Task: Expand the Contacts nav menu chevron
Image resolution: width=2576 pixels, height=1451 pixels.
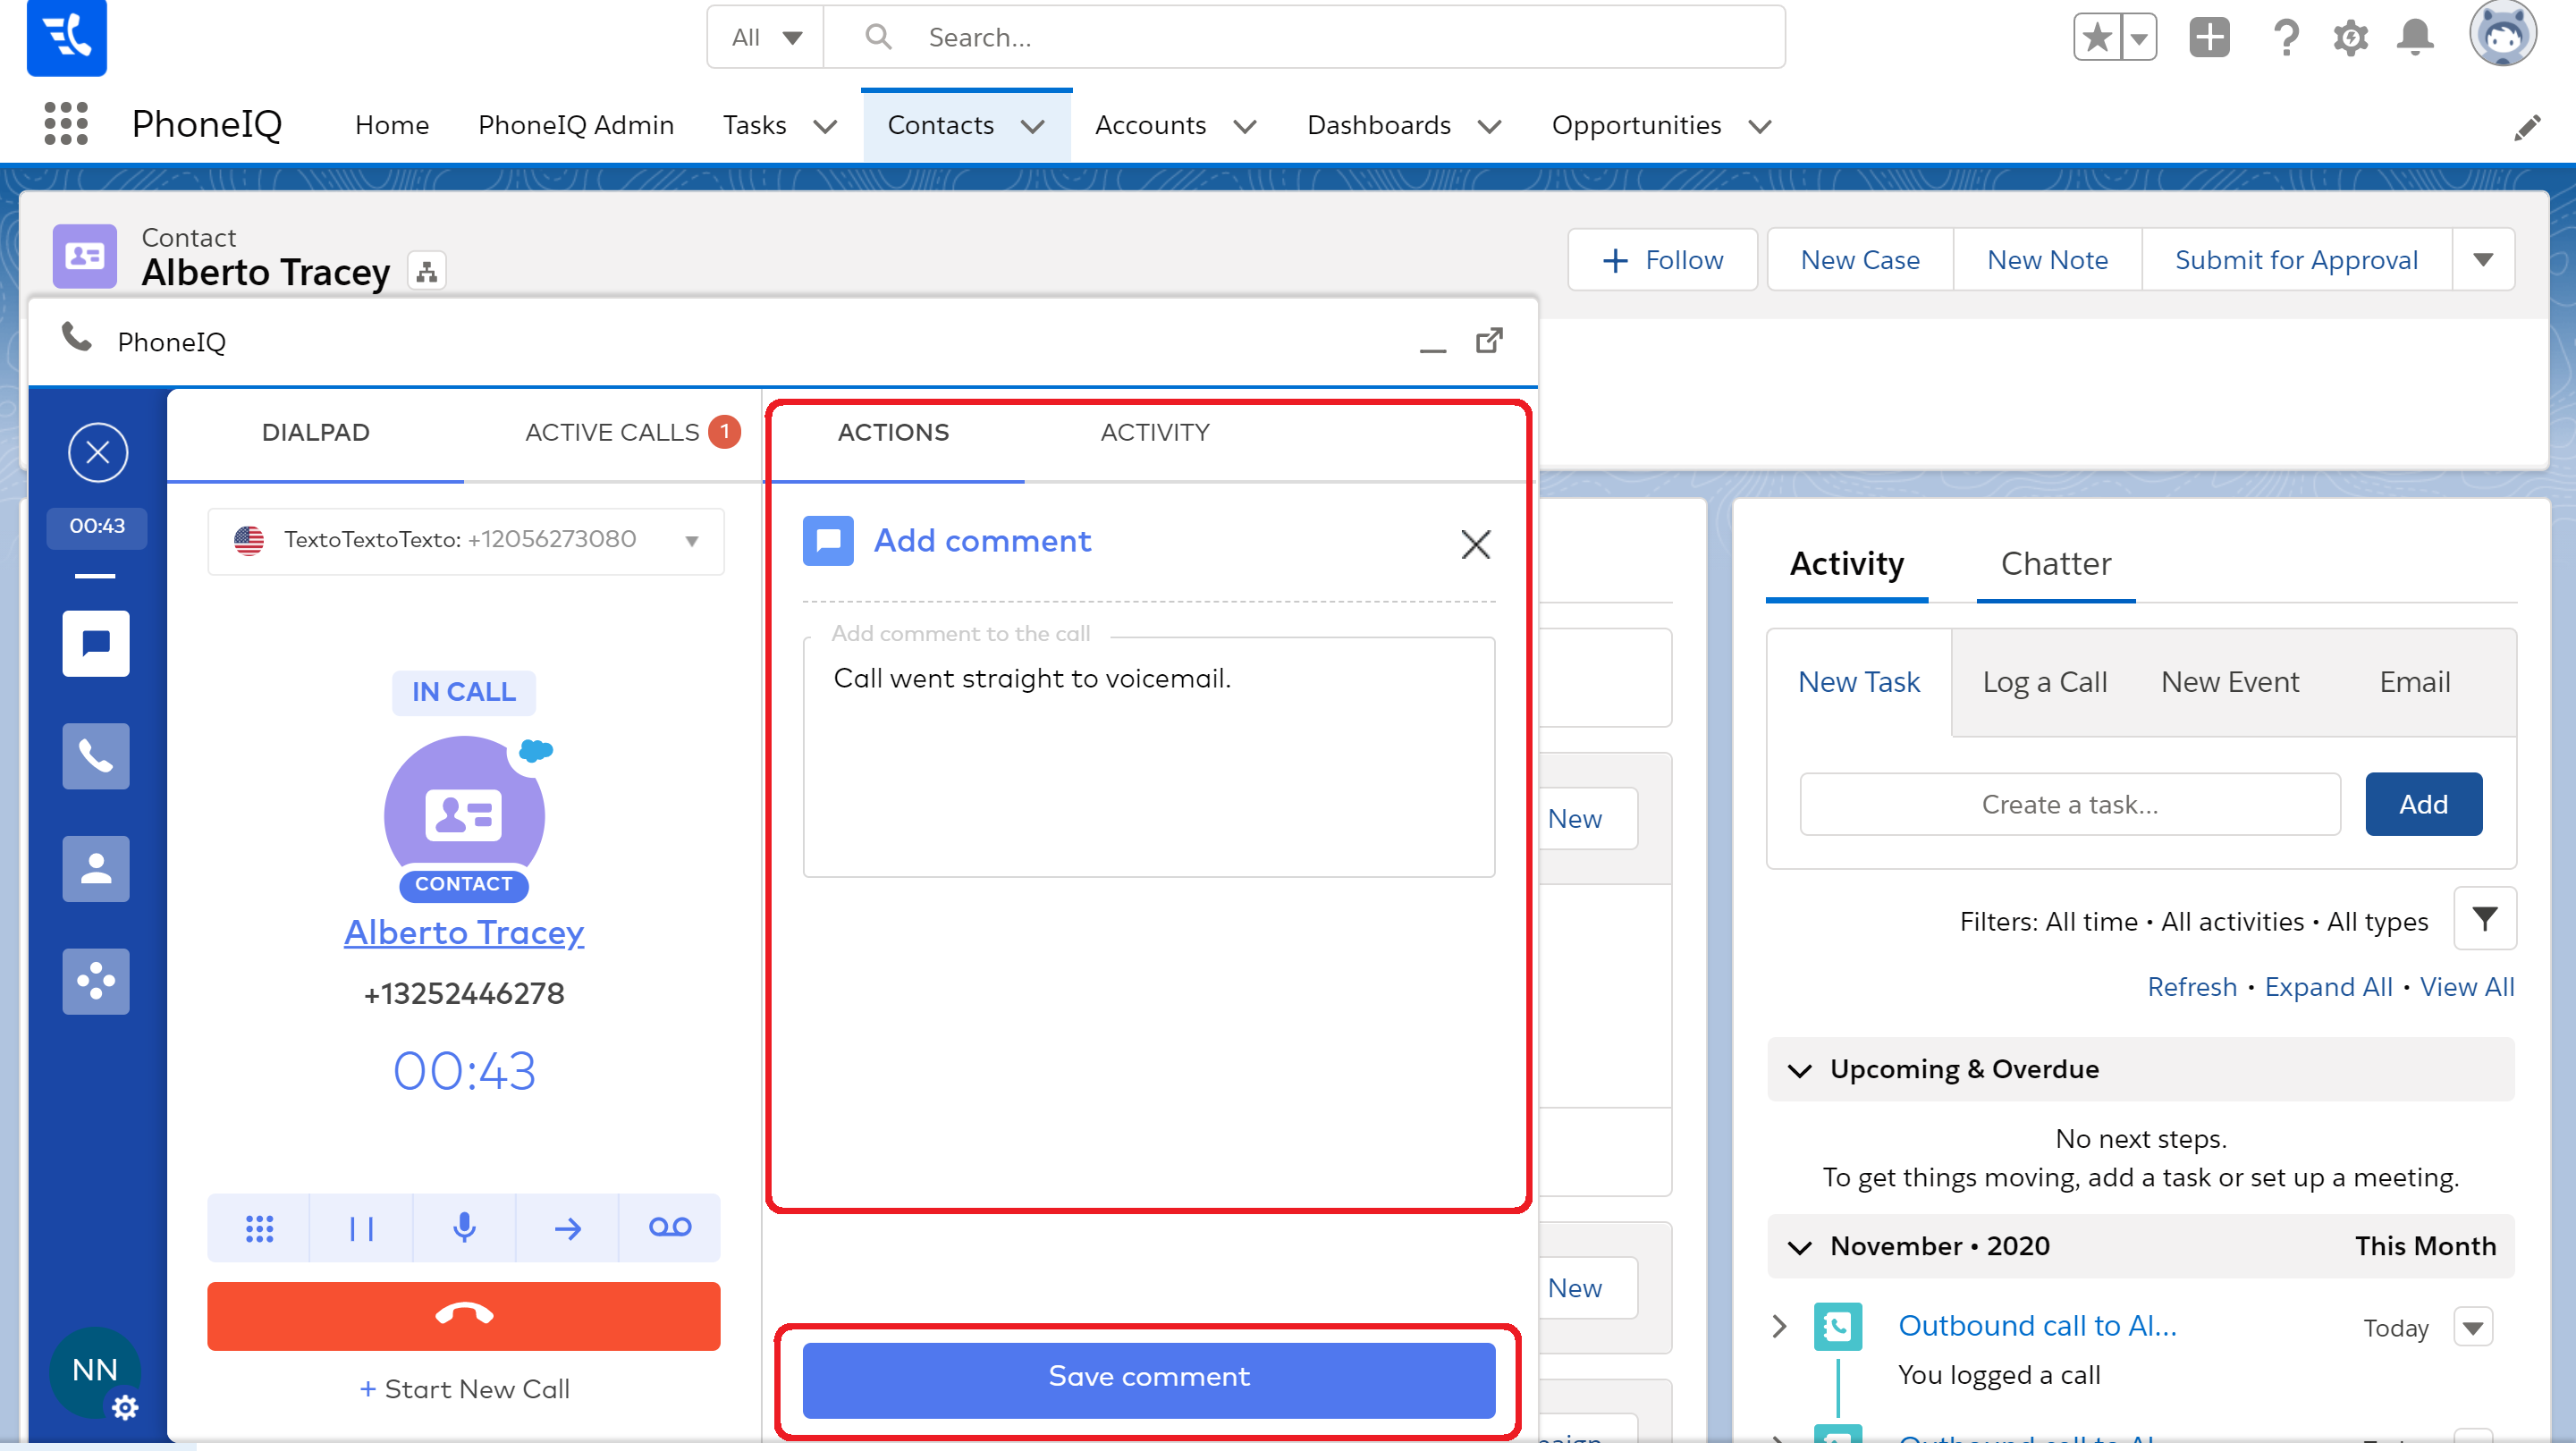Action: coord(1033,127)
